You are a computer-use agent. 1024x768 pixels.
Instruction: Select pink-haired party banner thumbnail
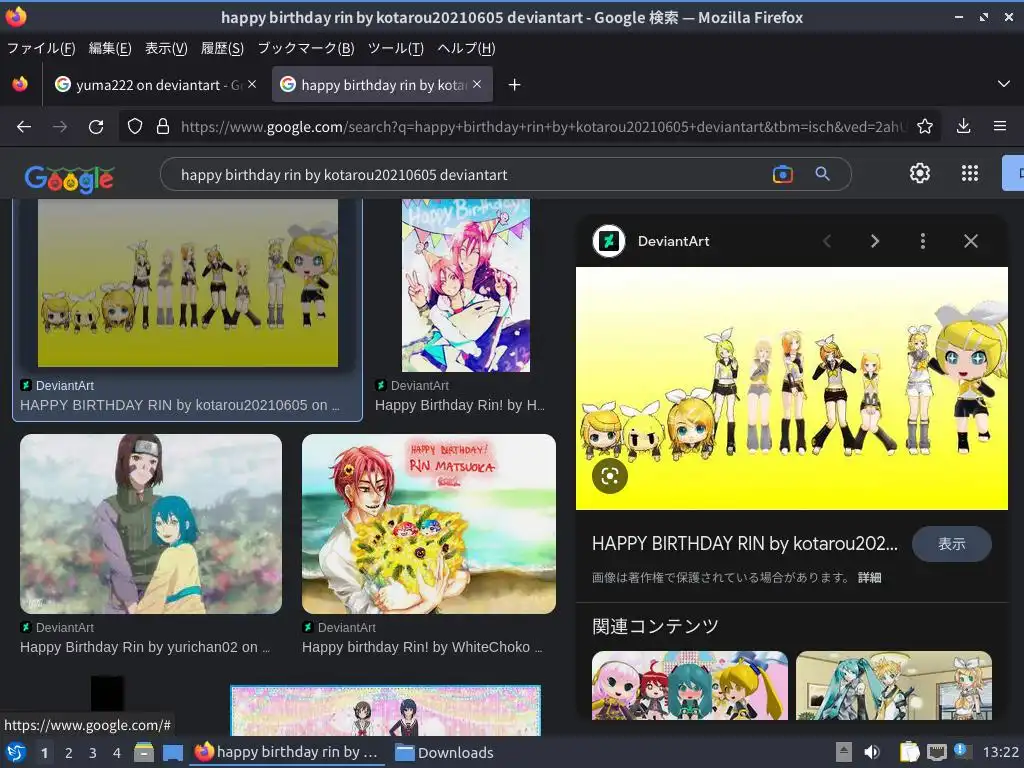click(x=466, y=285)
